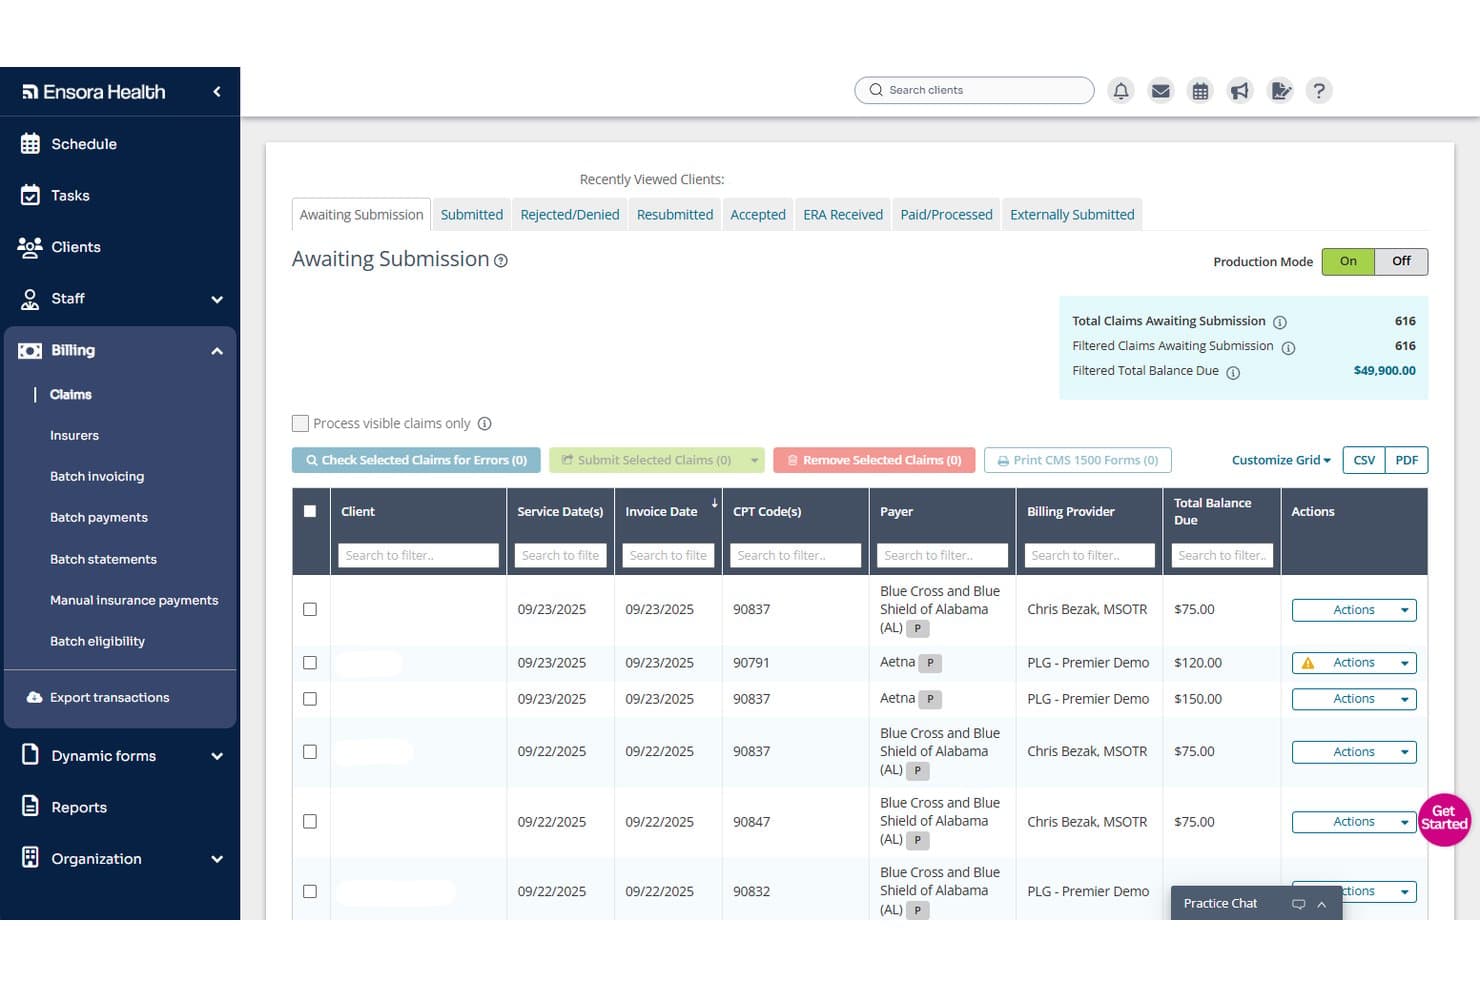Click the warning triangle on the $120.00 row

[1307, 663]
